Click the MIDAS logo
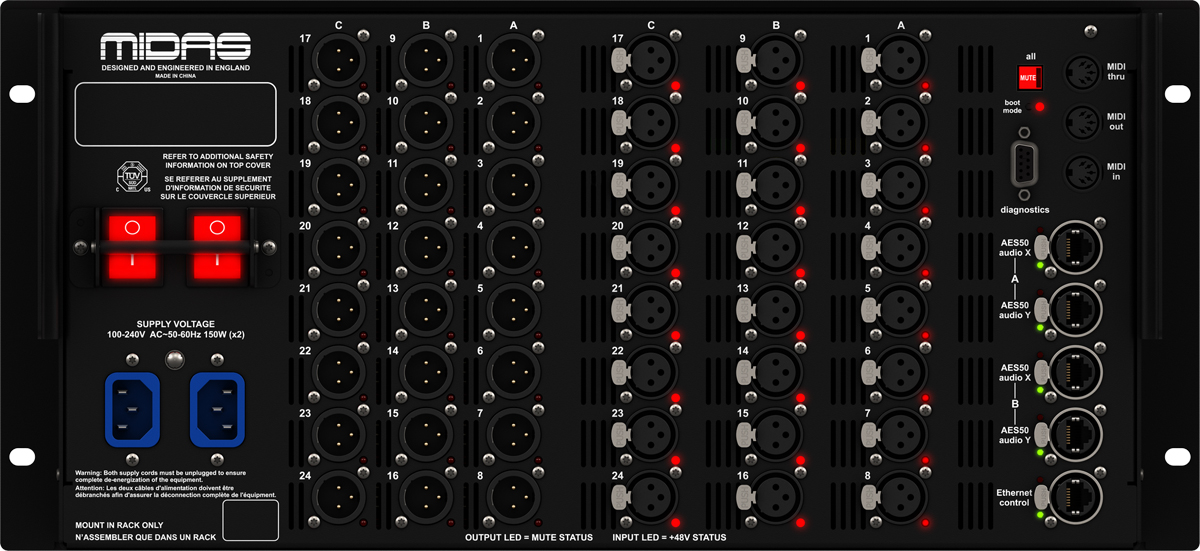1200x551 pixels. click(x=175, y=47)
